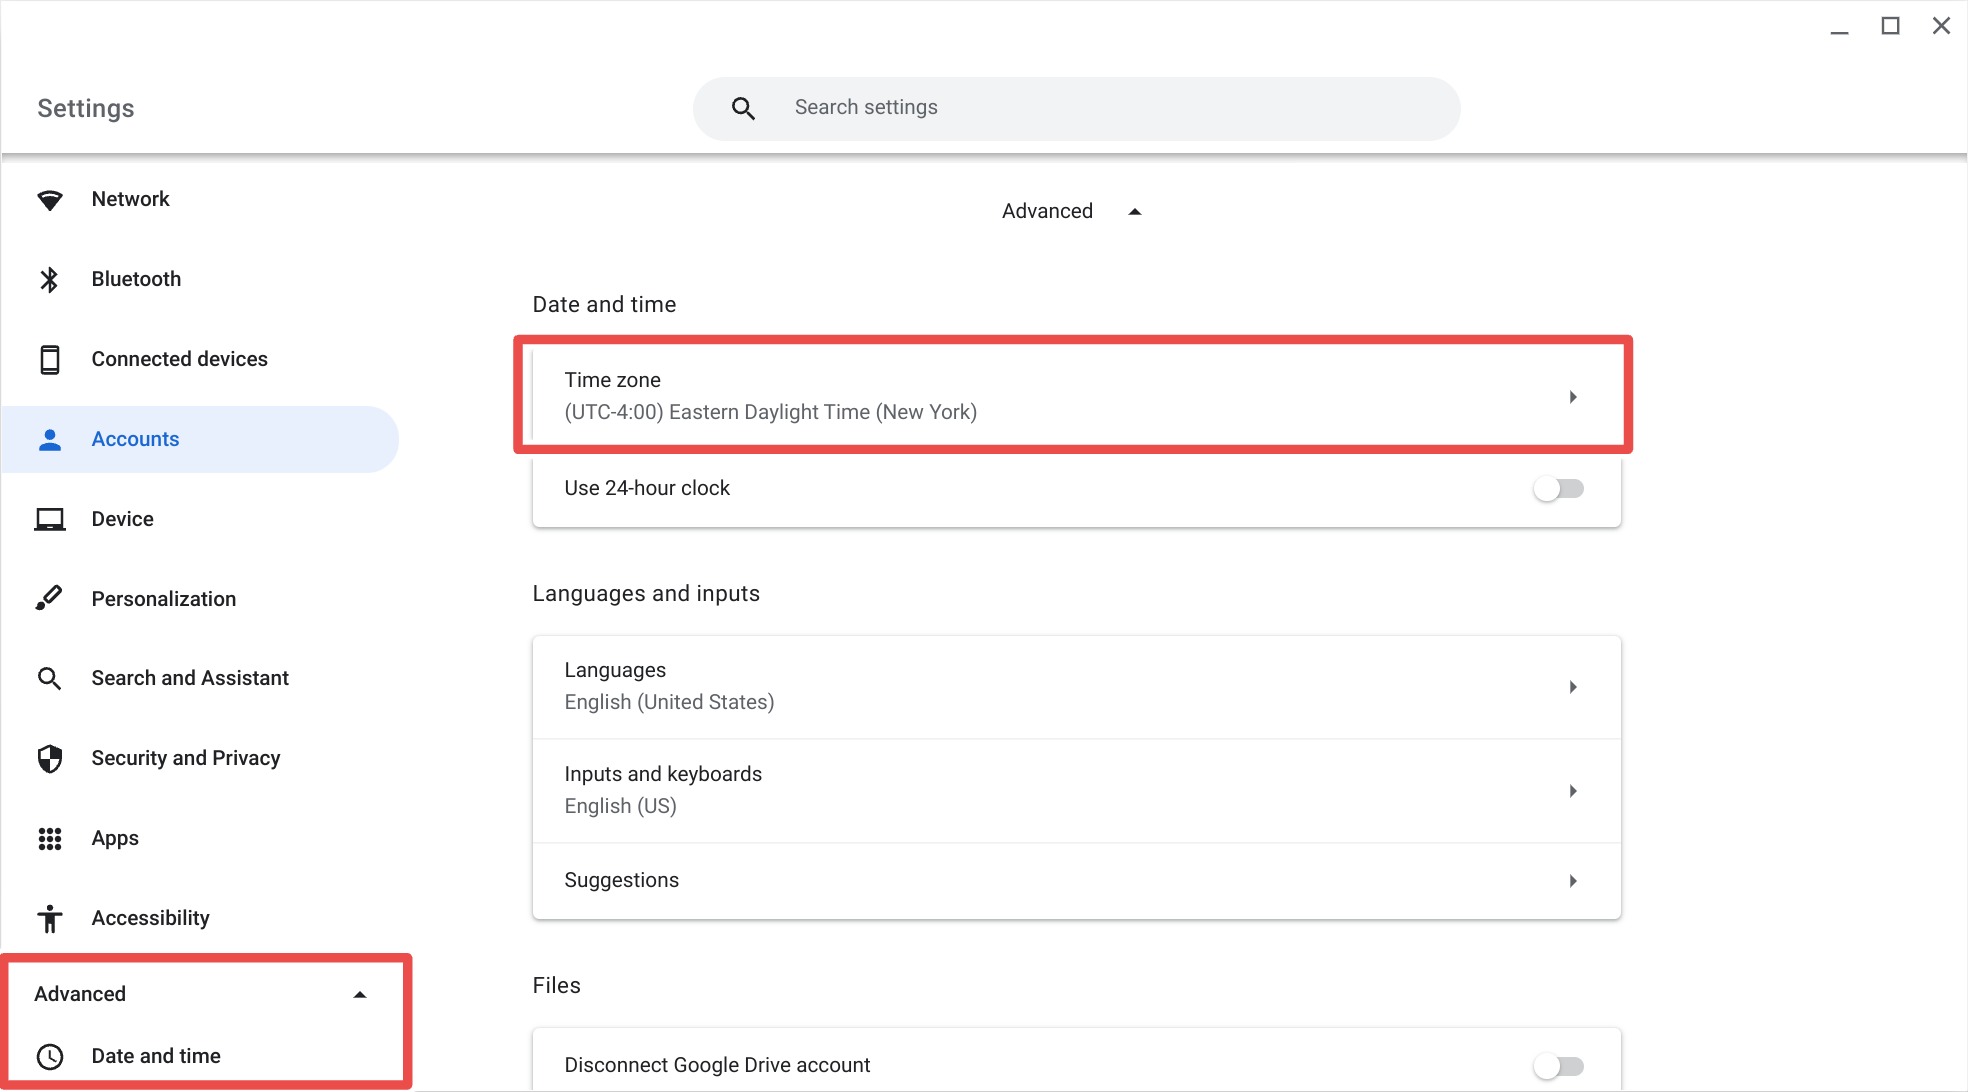1968x1092 pixels.
Task: Open Search and Assistant via its magnifier icon
Action: click(50, 678)
